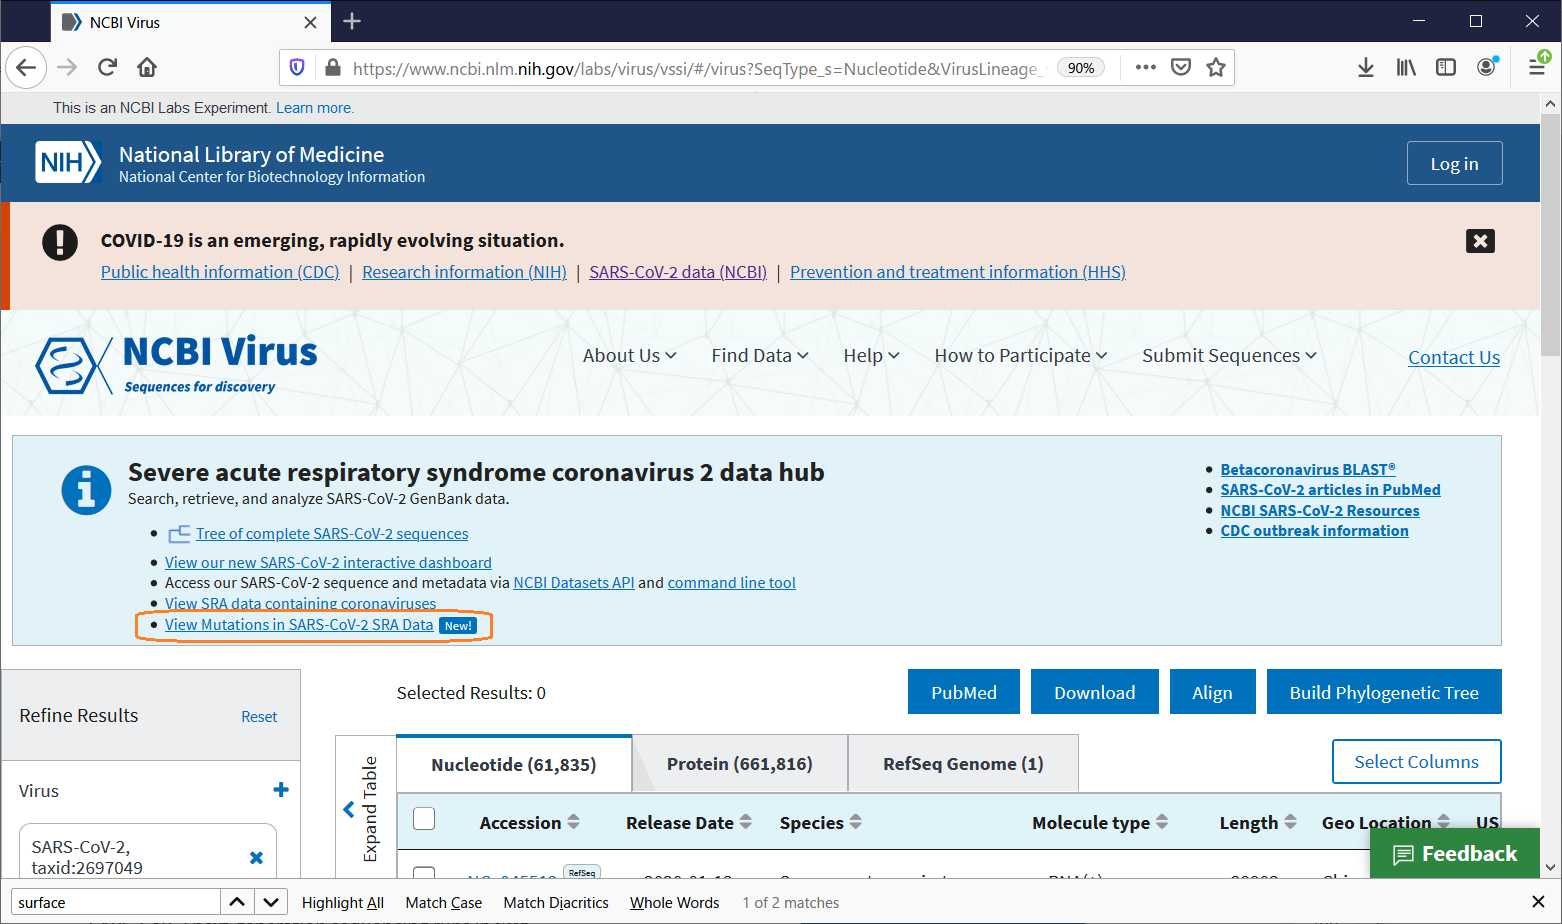Open View Mutations in SARS-CoV-2 SRA Data
1562x924 pixels.
pos(299,624)
